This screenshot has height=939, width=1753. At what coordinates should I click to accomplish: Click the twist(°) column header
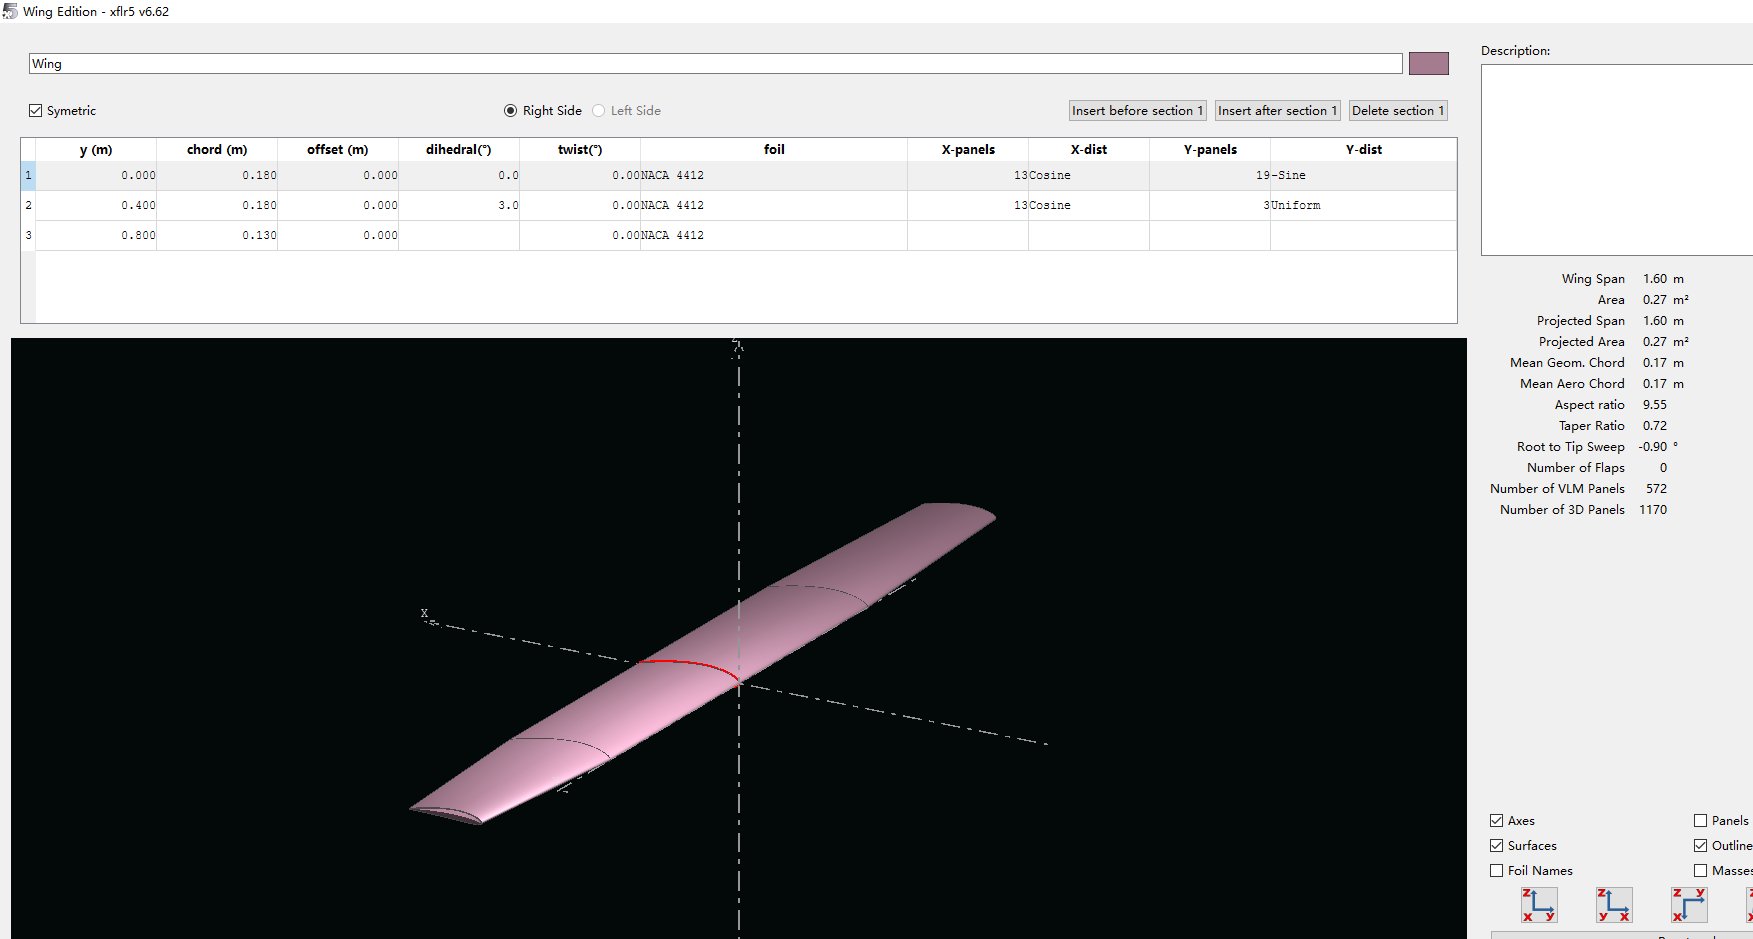(x=580, y=149)
